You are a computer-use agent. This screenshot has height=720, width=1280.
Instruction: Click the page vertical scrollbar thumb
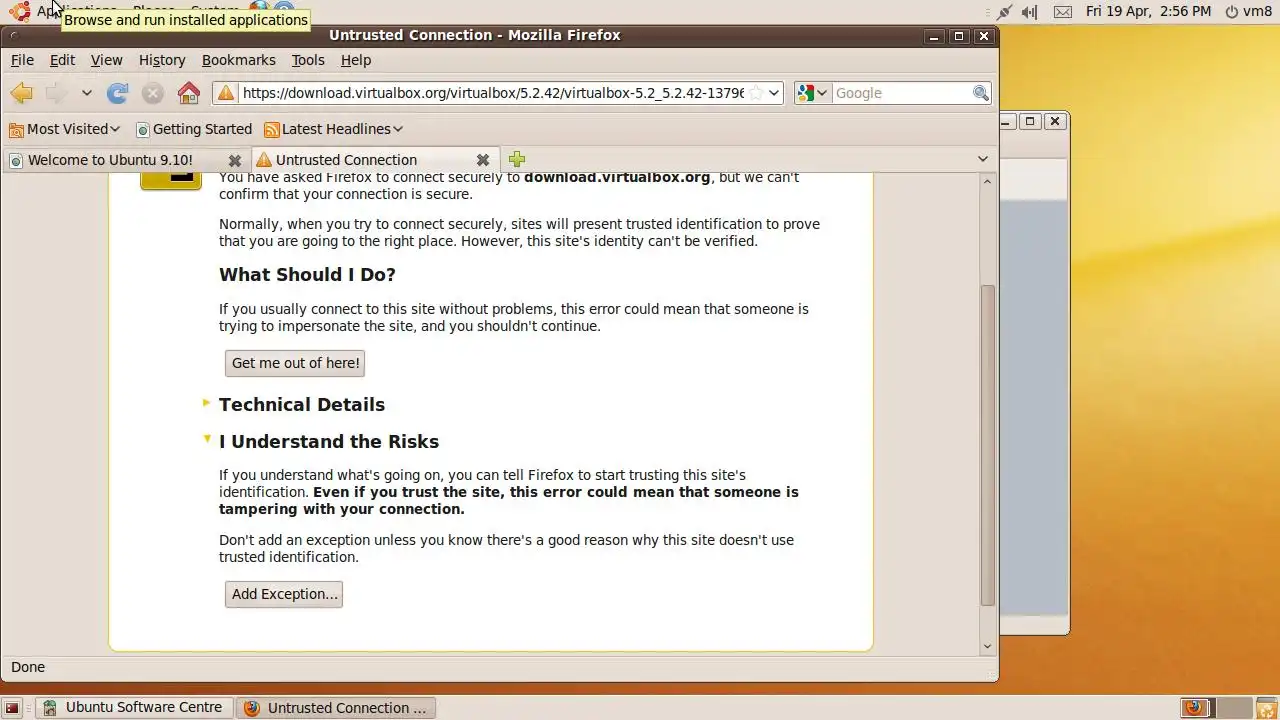[987, 445]
